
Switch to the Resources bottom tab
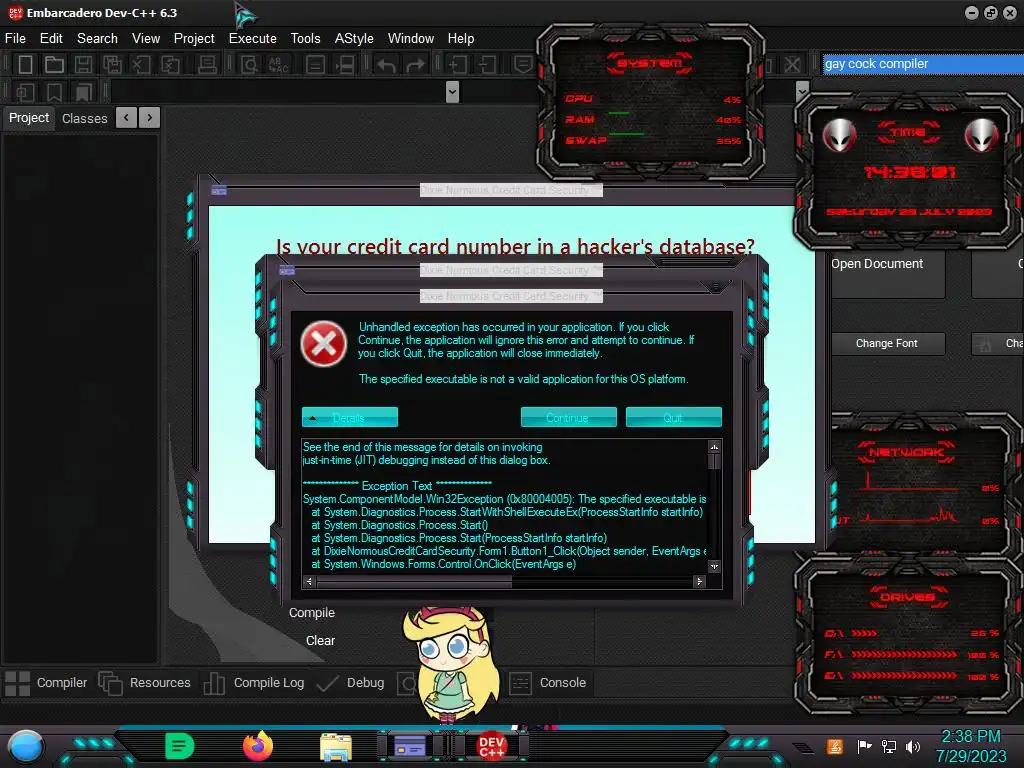[x=145, y=682]
